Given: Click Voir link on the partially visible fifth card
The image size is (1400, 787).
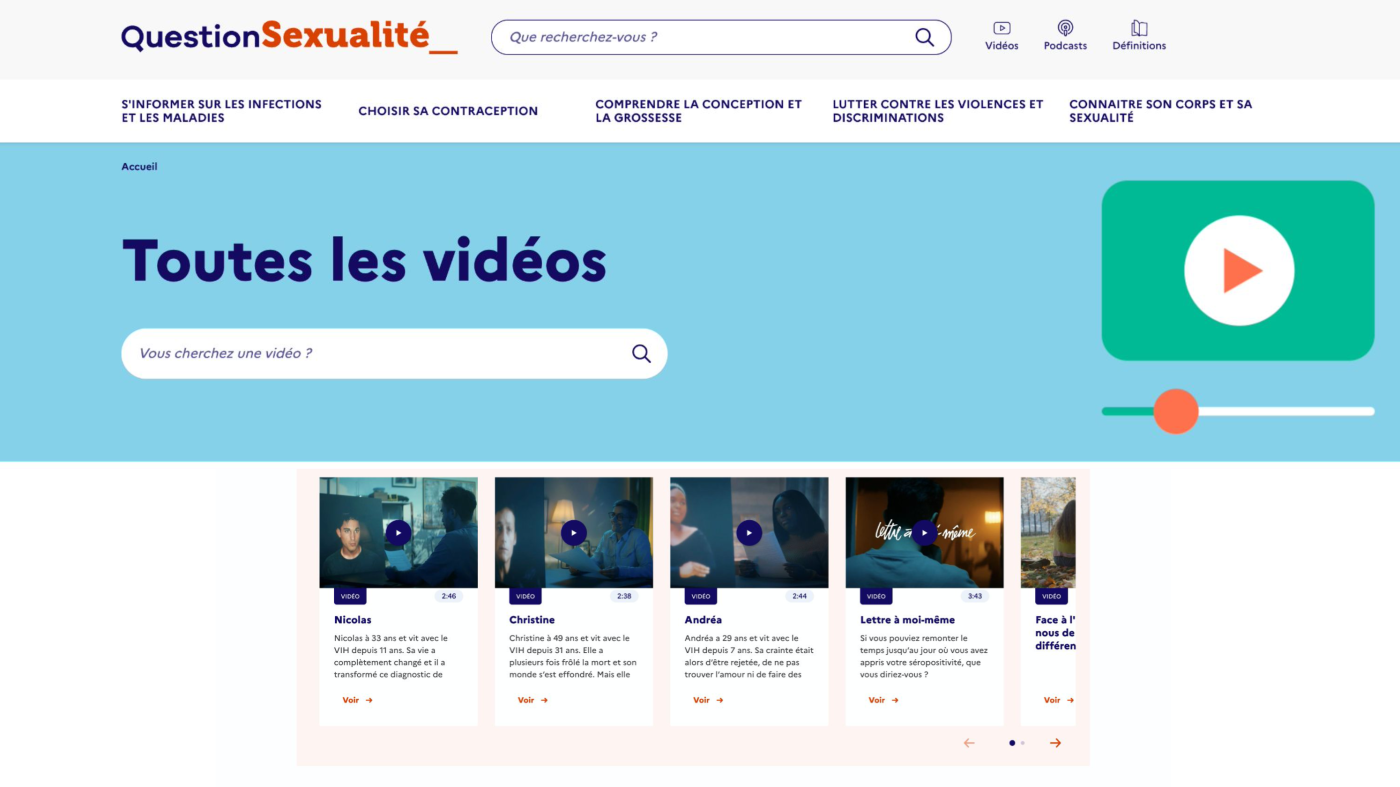Looking at the screenshot, I should pos(1058,700).
